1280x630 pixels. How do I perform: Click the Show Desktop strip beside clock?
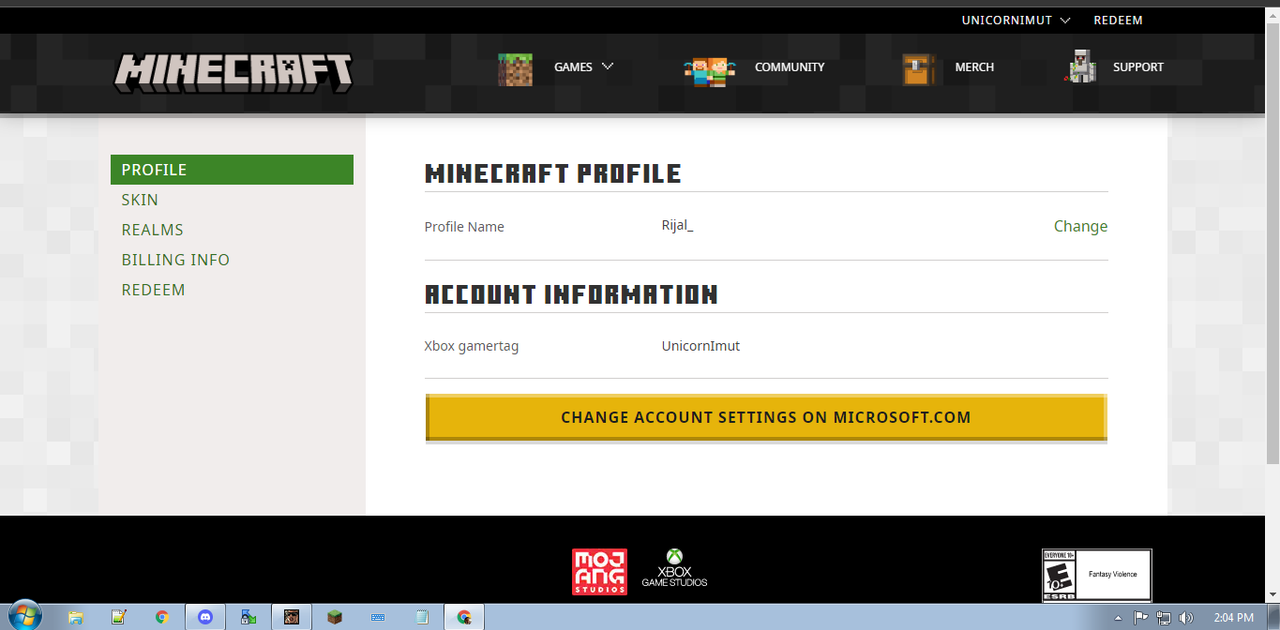[1273, 617]
